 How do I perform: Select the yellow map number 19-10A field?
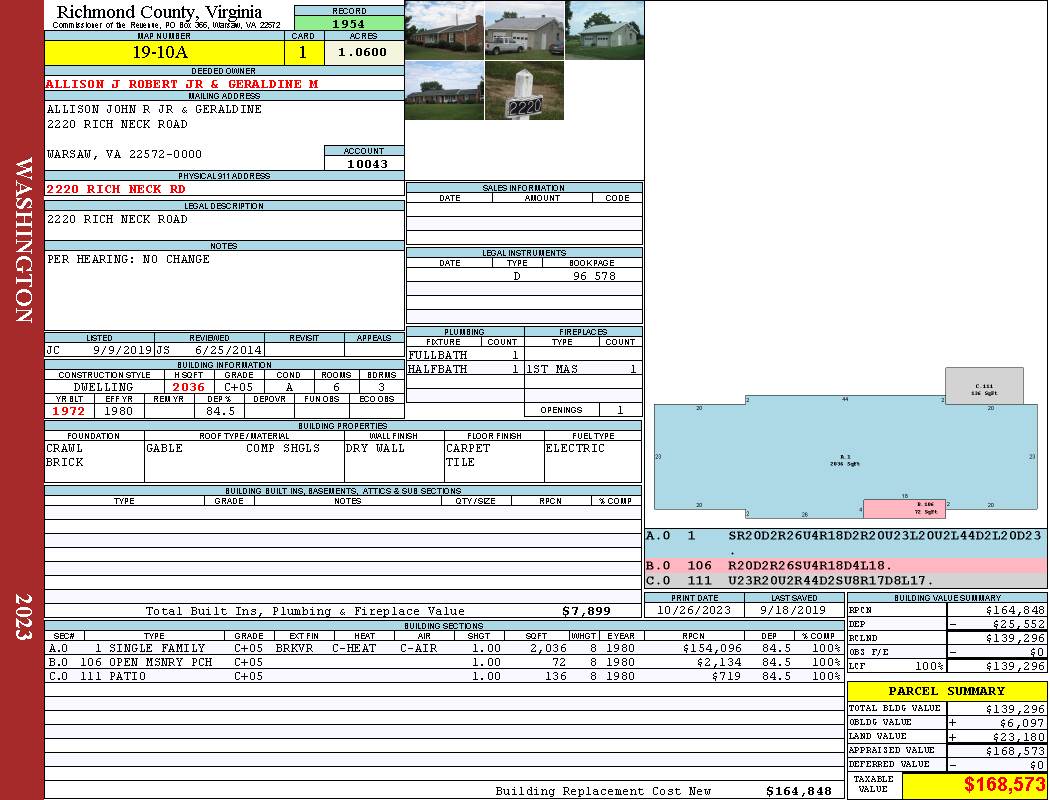(x=164, y=52)
